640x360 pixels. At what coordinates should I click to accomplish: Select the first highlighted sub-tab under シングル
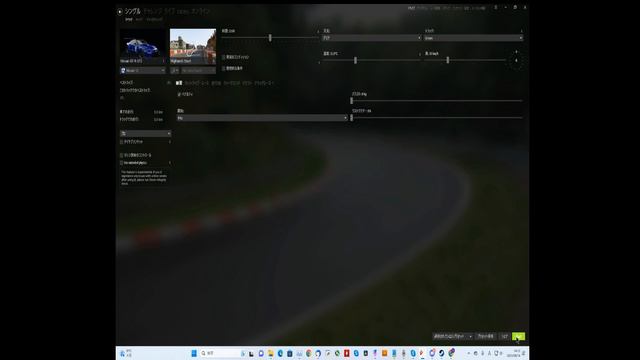pyautogui.click(x=129, y=19)
